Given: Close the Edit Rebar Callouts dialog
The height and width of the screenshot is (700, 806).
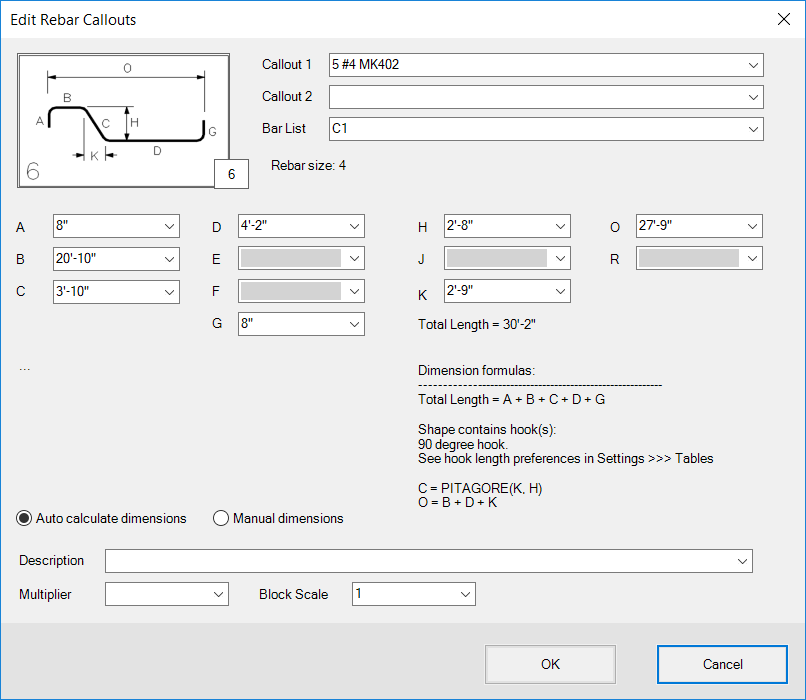Looking at the screenshot, I should 784,20.
